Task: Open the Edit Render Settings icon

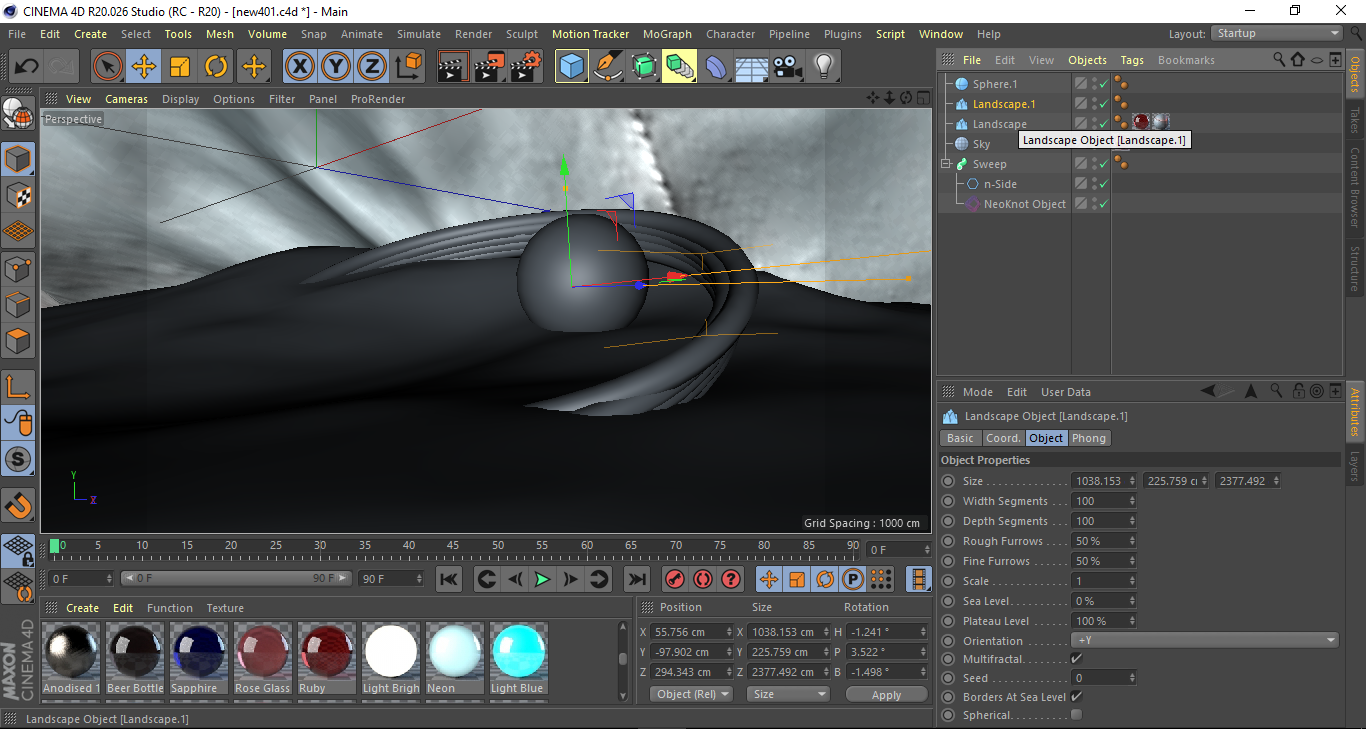Action: pyautogui.click(x=526, y=67)
